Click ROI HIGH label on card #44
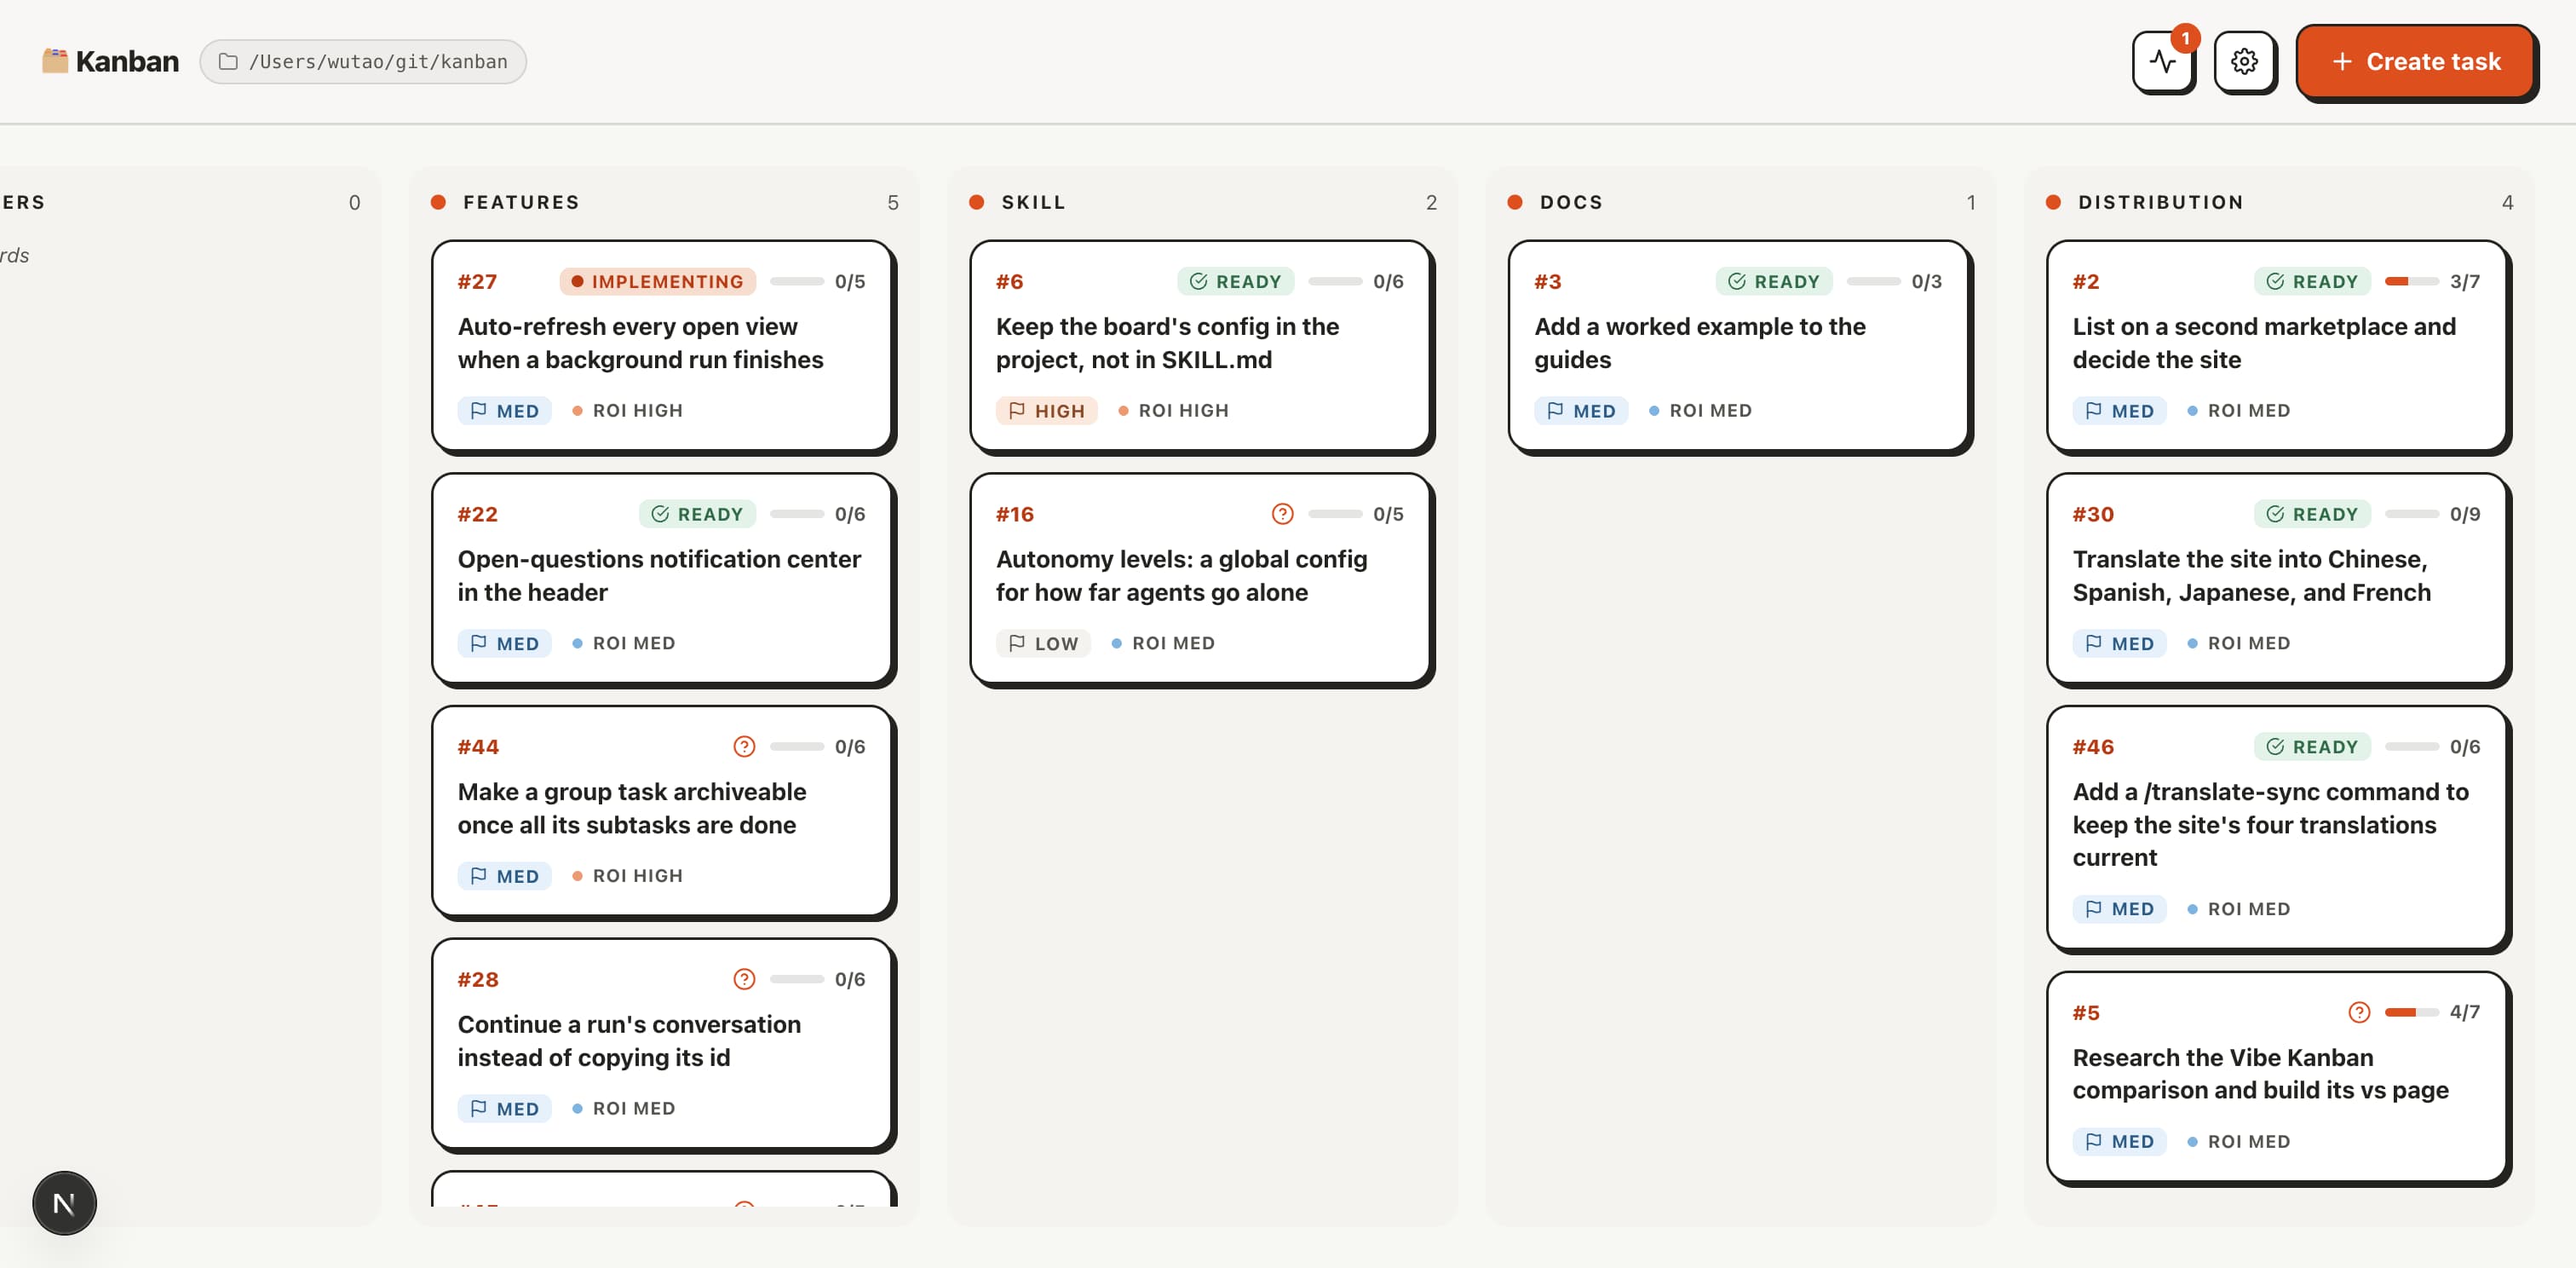This screenshot has height=1268, width=2576. pyautogui.click(x=637, y=876)
